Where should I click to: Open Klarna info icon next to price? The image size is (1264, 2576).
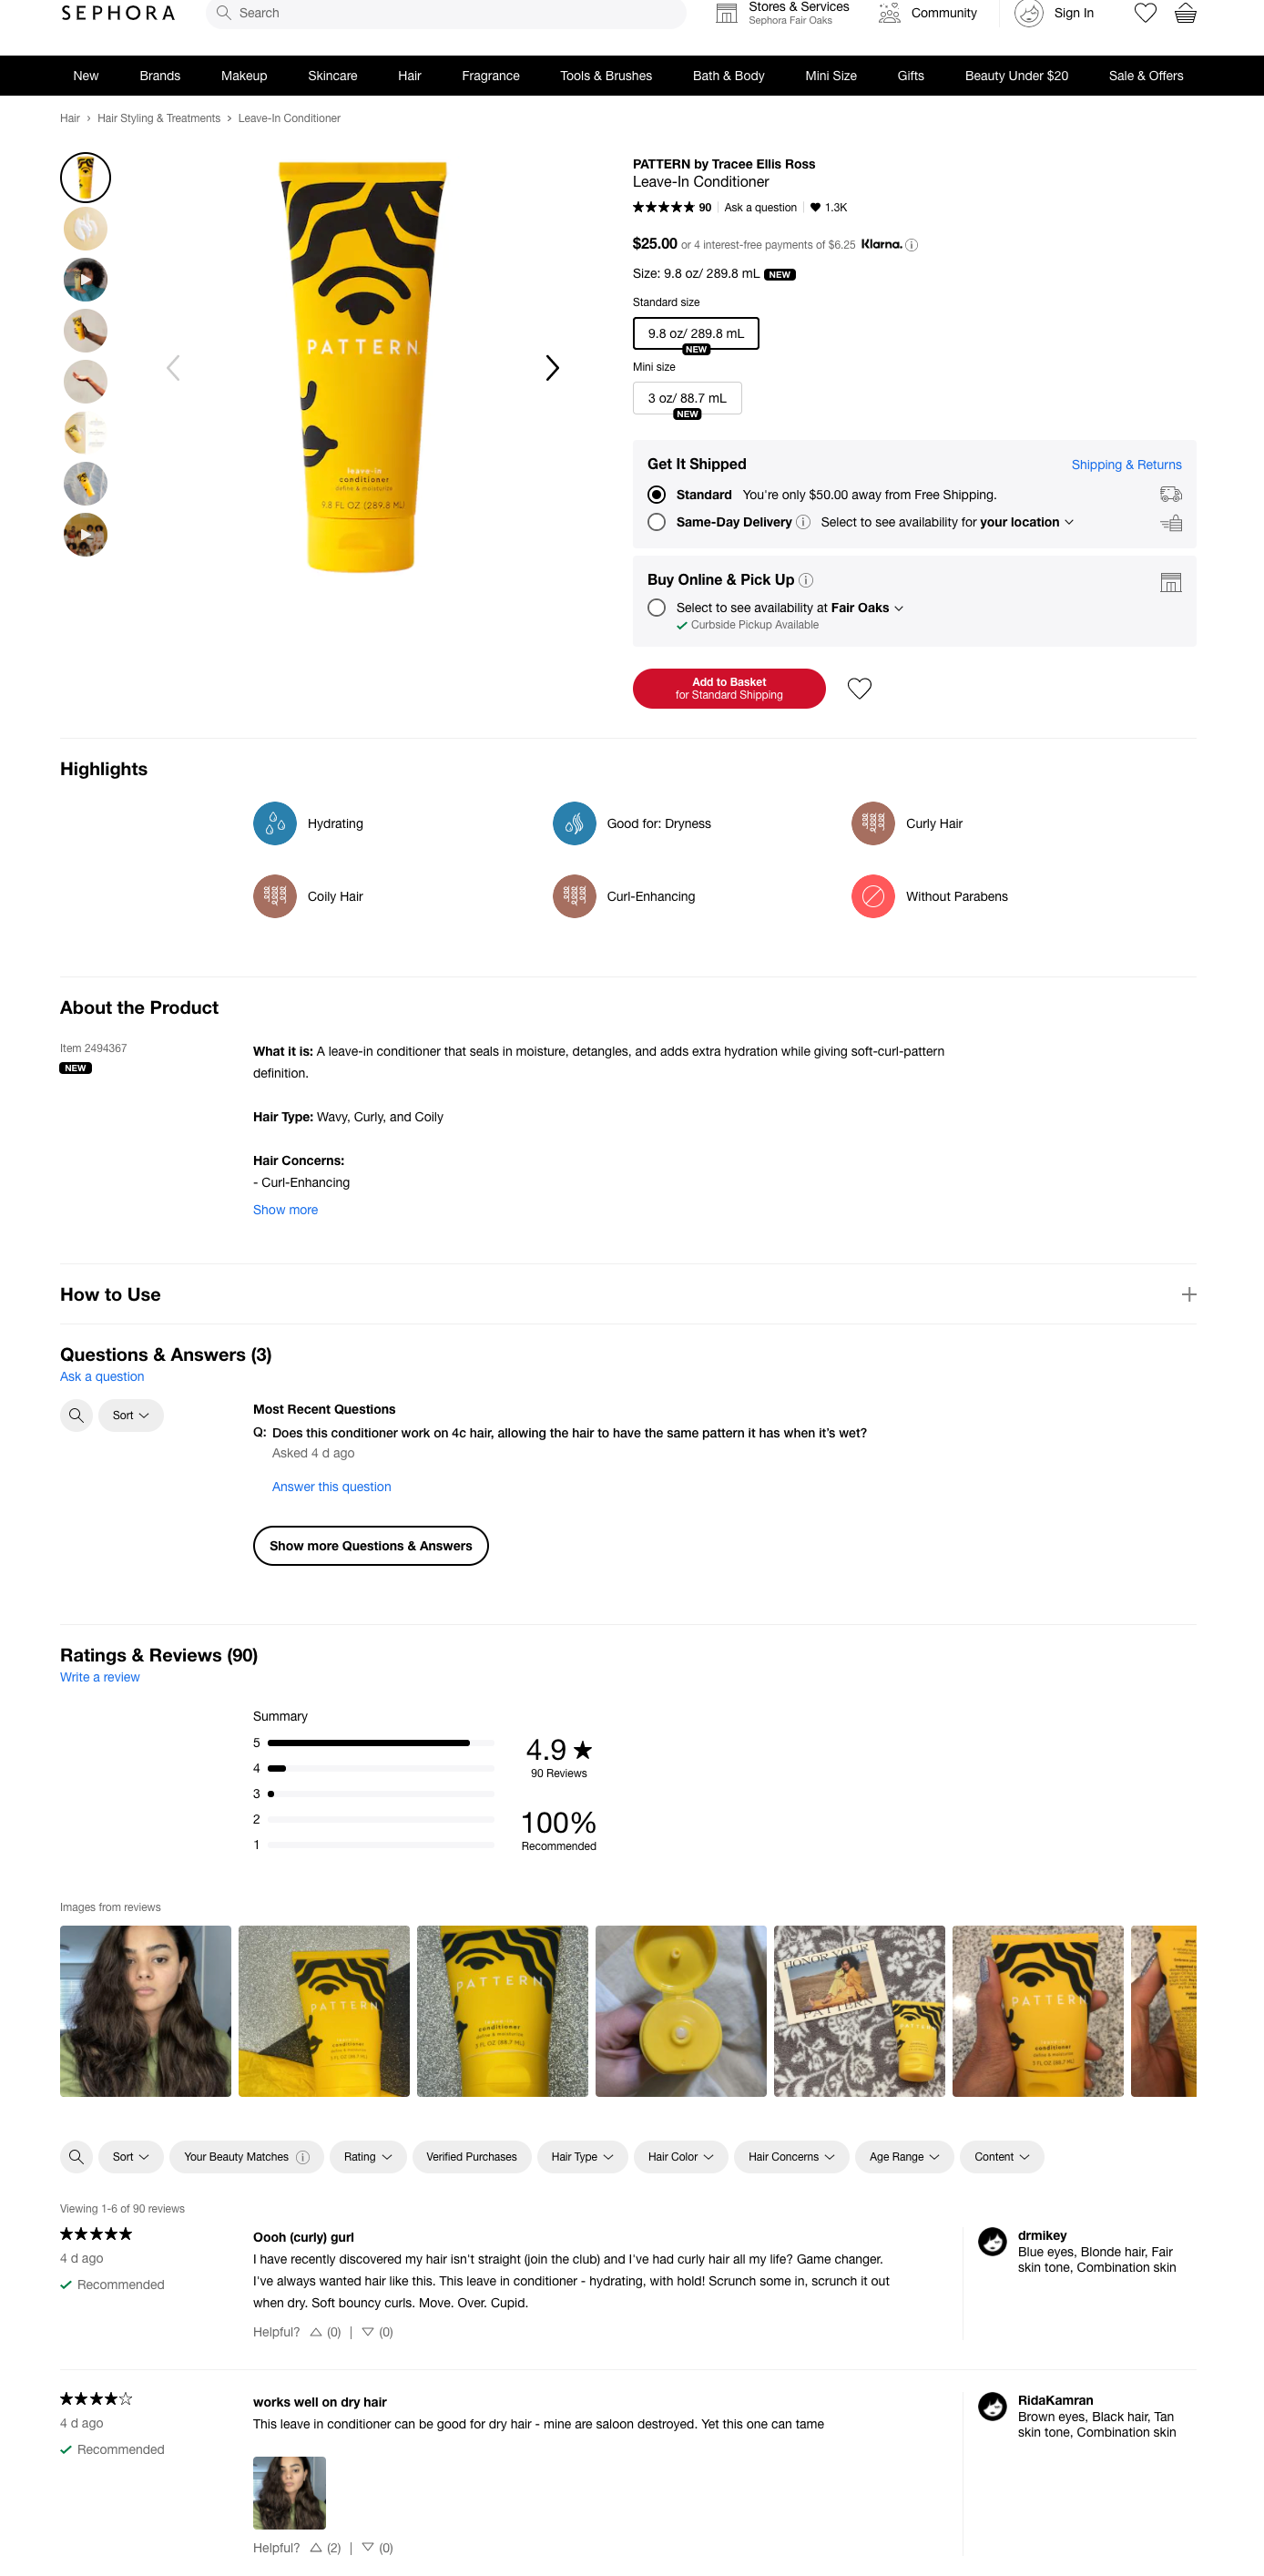(911, 245)
